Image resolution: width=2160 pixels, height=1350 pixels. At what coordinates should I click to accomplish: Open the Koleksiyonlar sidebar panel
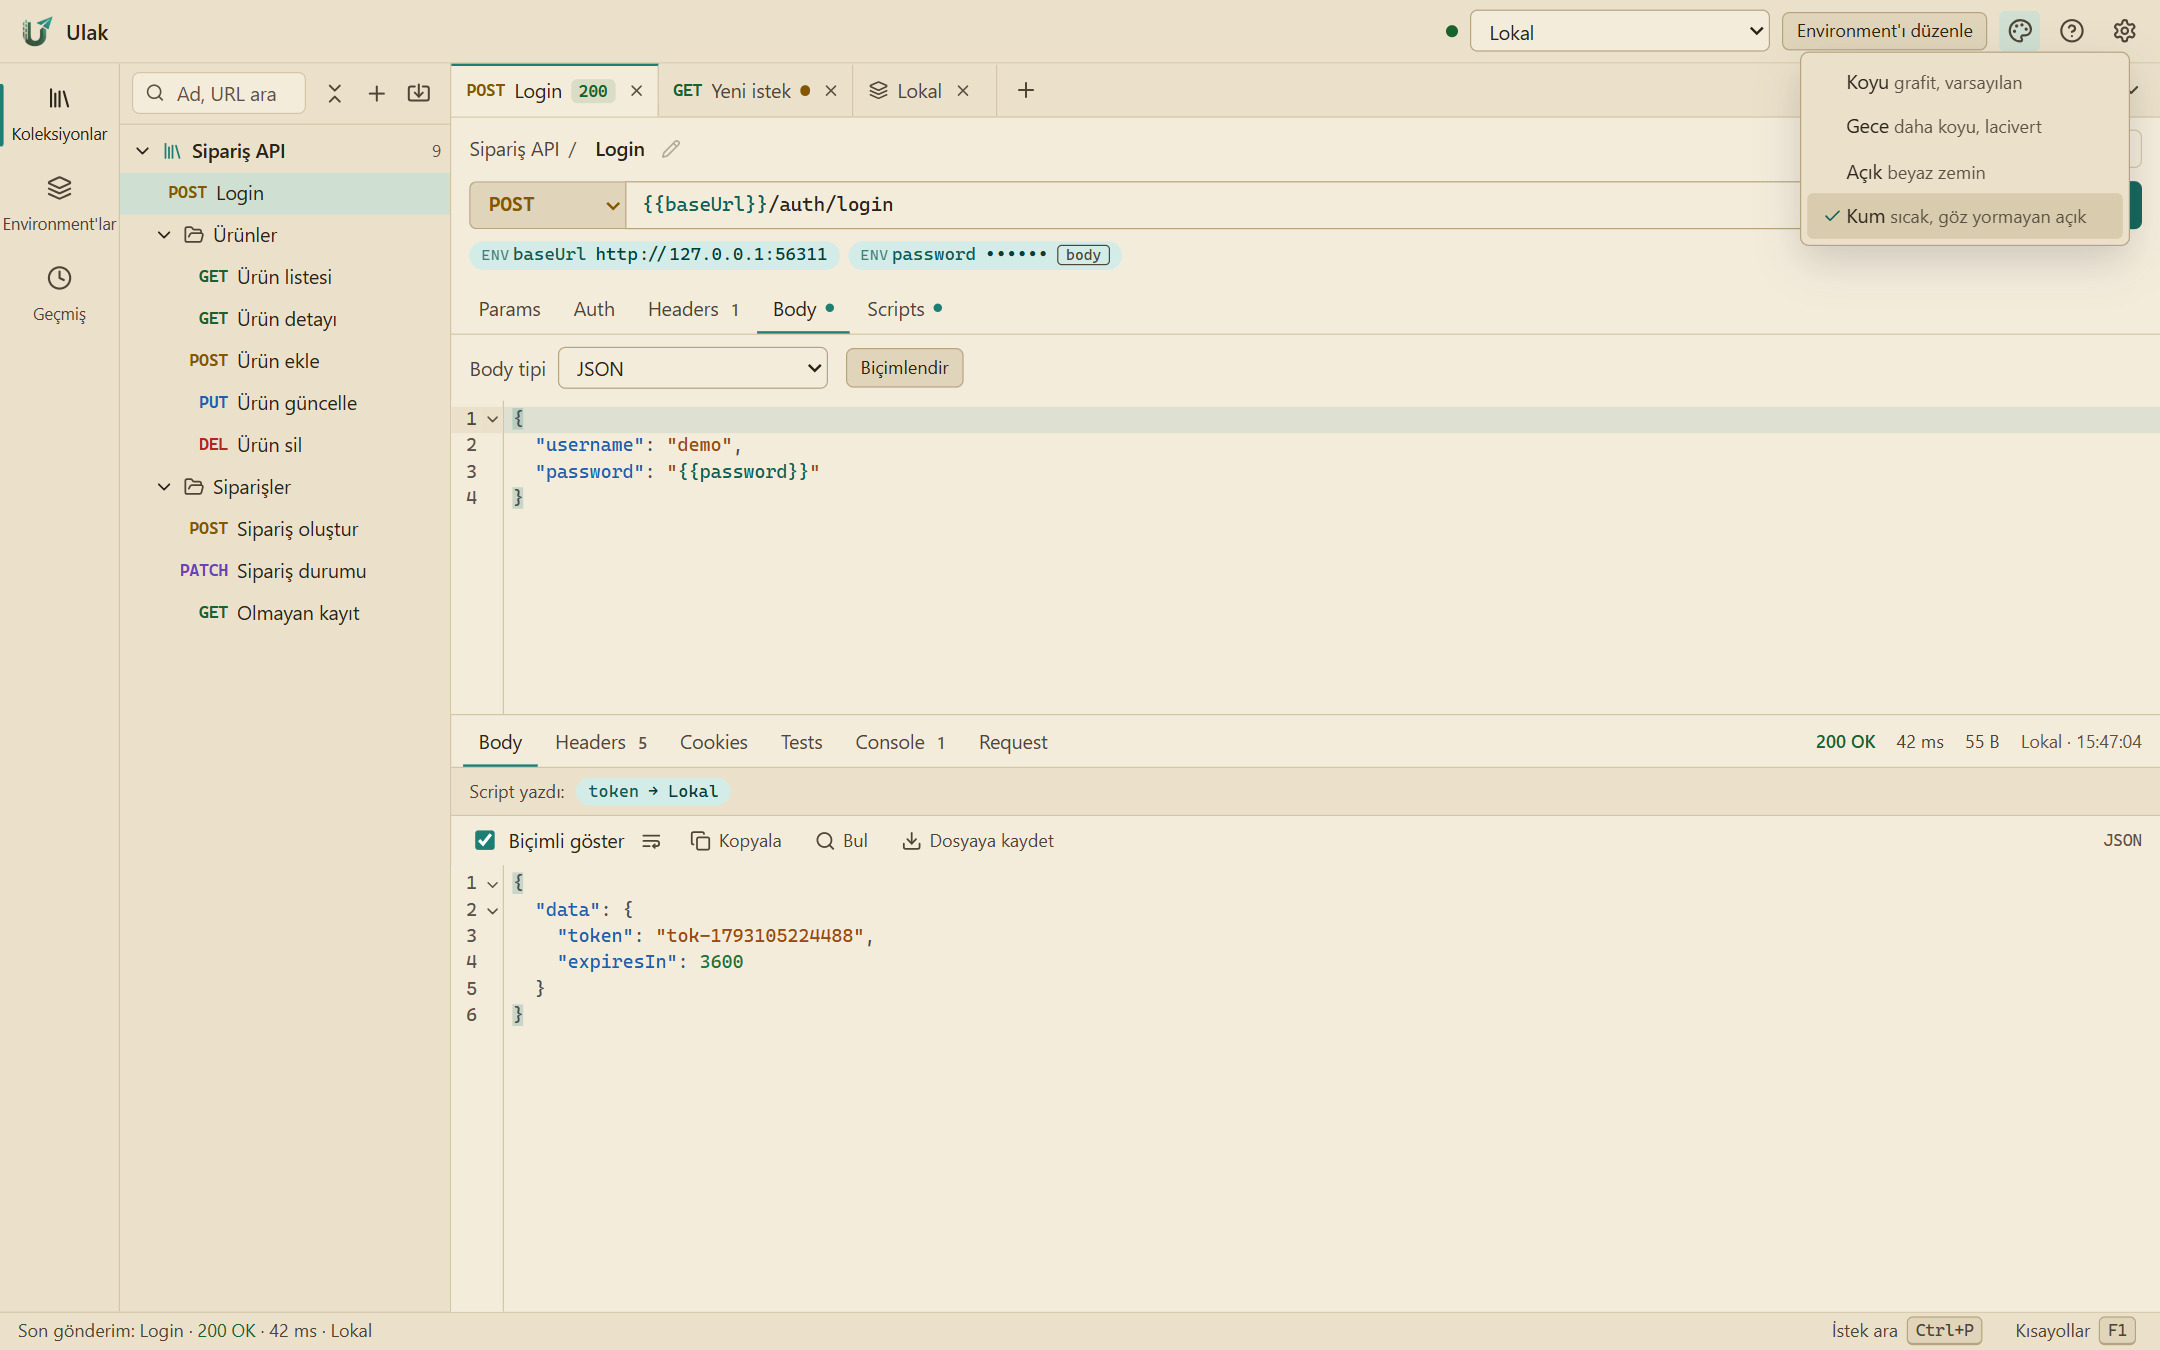(x=59, y=114)
